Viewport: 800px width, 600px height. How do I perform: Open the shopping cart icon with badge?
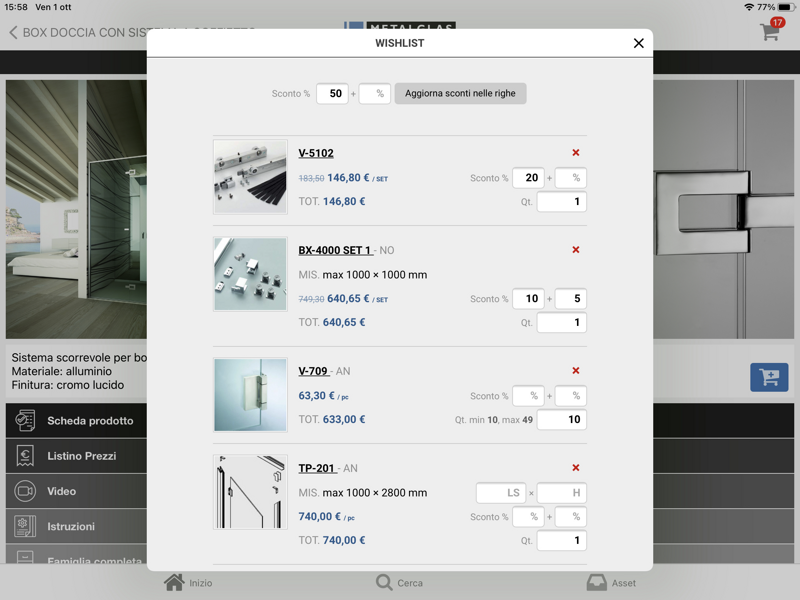tap(770, 31)
